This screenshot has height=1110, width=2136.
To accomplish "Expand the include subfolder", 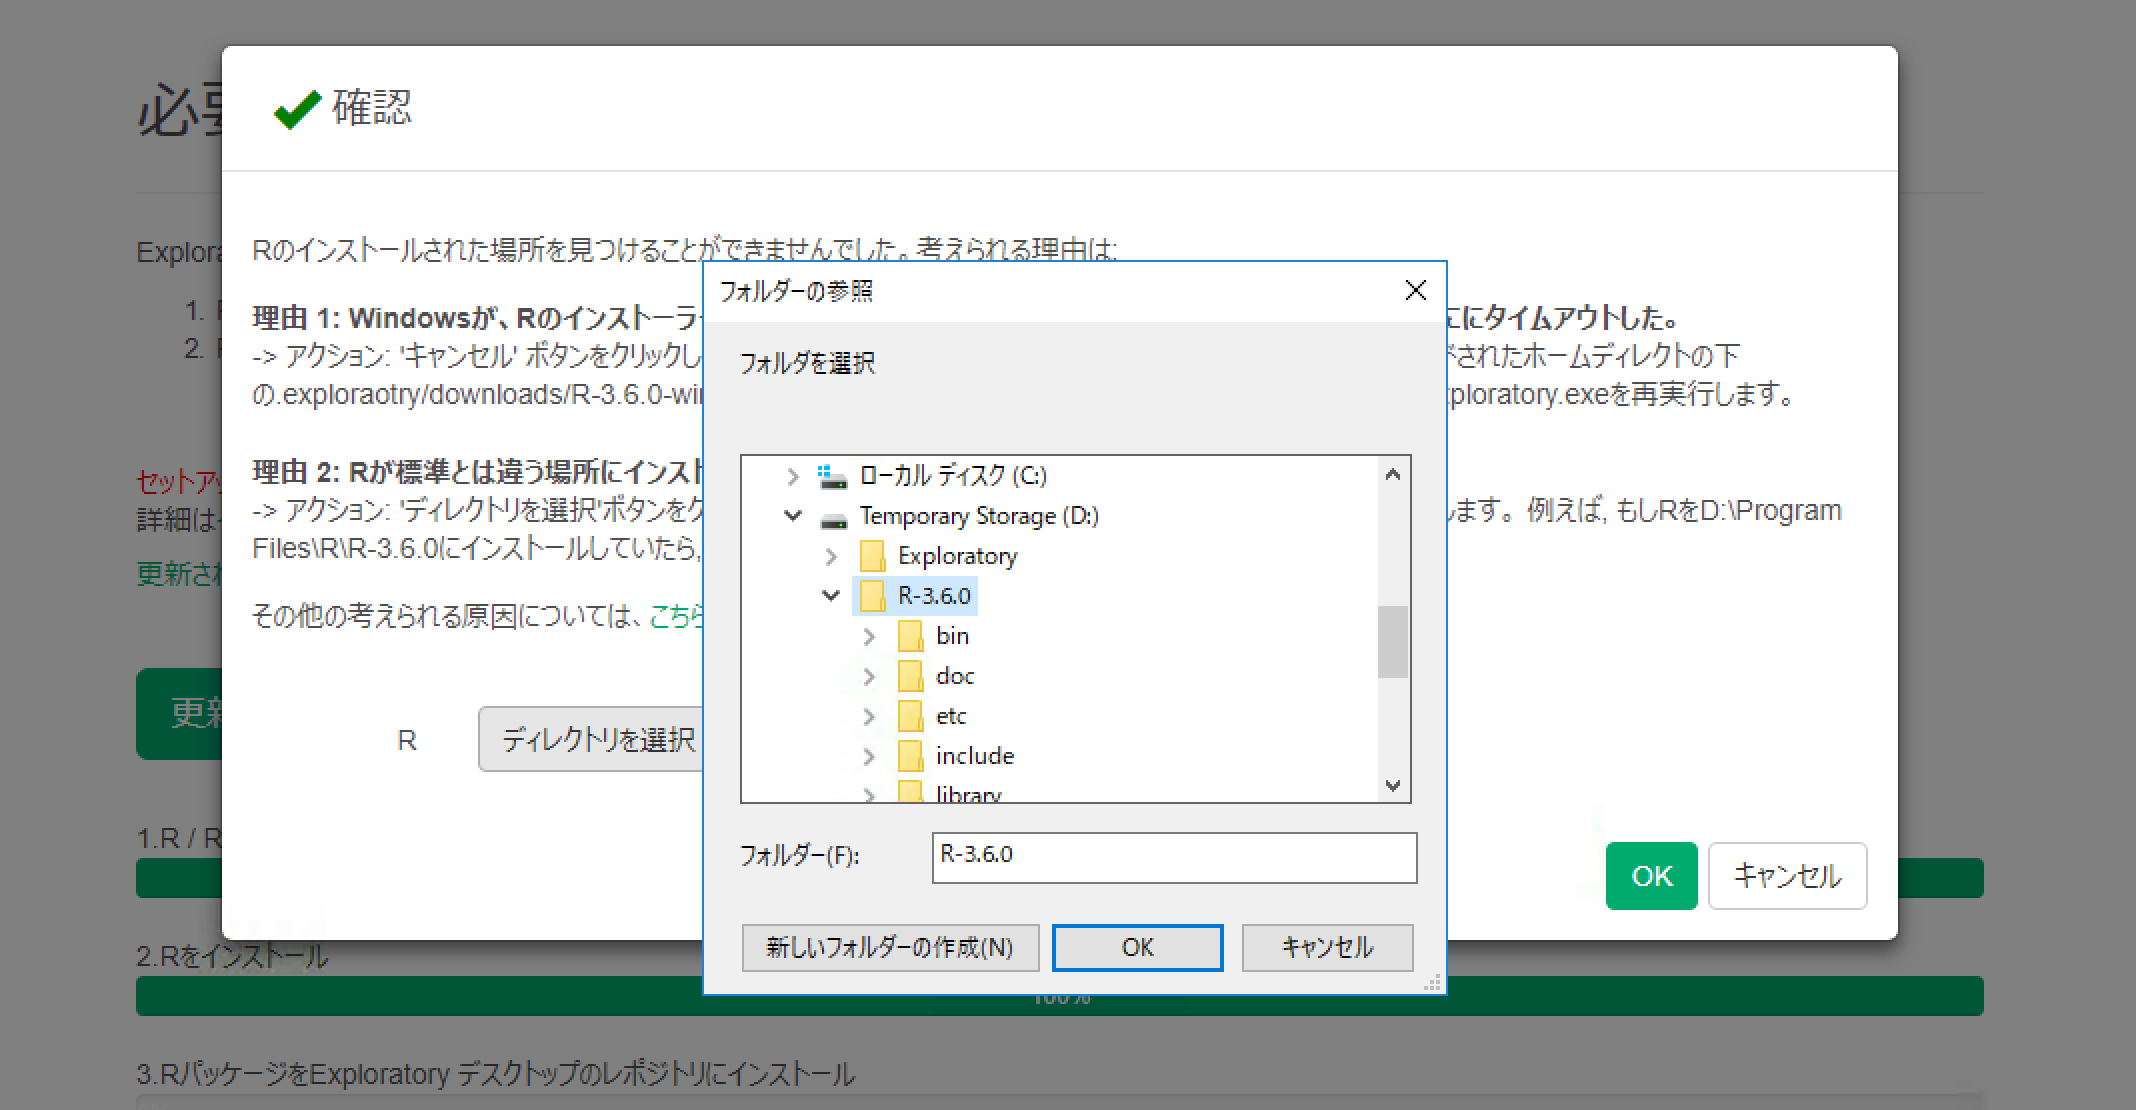I will (x=869, y=756).
